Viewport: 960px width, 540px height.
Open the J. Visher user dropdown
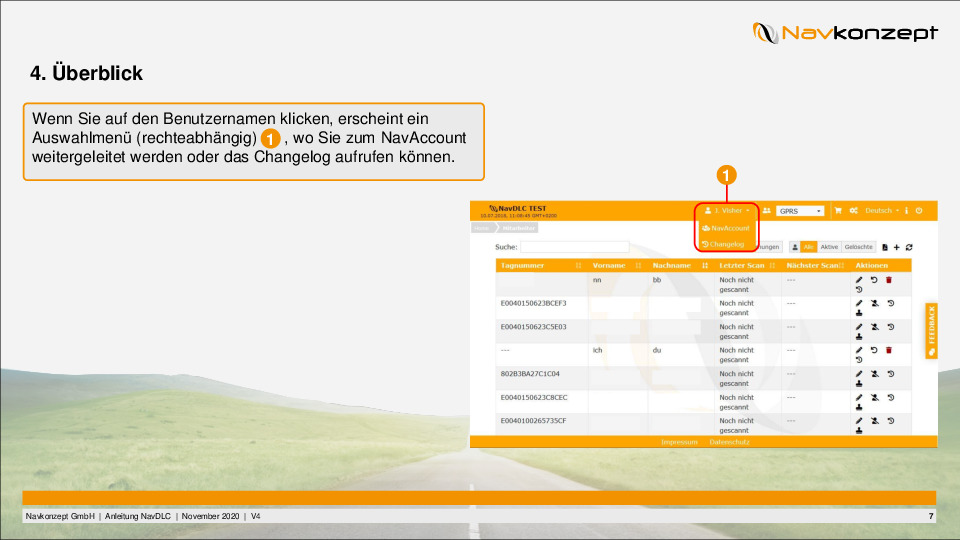(x=727, y=211)
